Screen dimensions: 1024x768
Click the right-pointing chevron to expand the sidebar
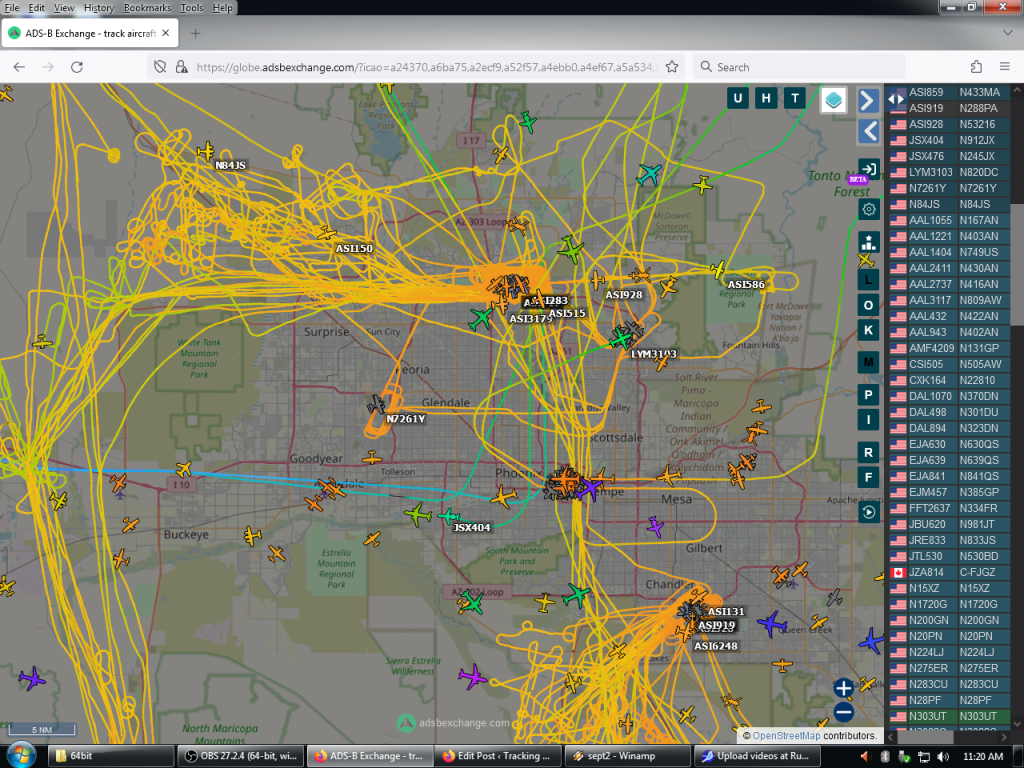click(868, 101)
